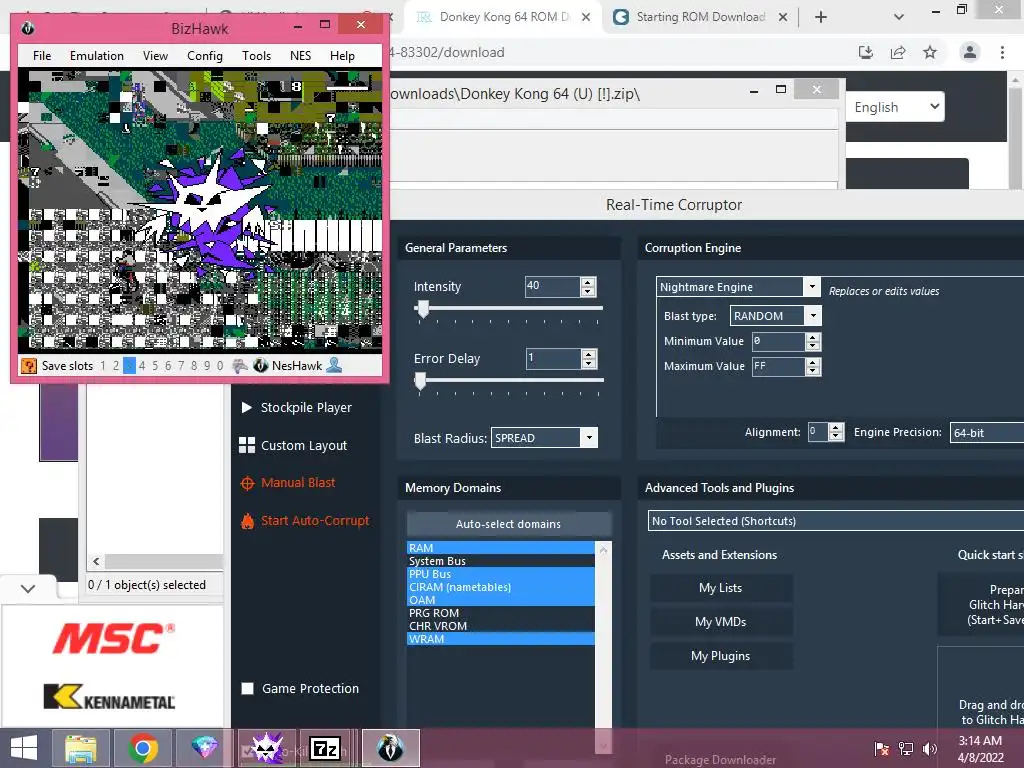Click Auto-select domains button
Image resolution: width=1024 pixels, height=768 pixels.
[509, 524]
